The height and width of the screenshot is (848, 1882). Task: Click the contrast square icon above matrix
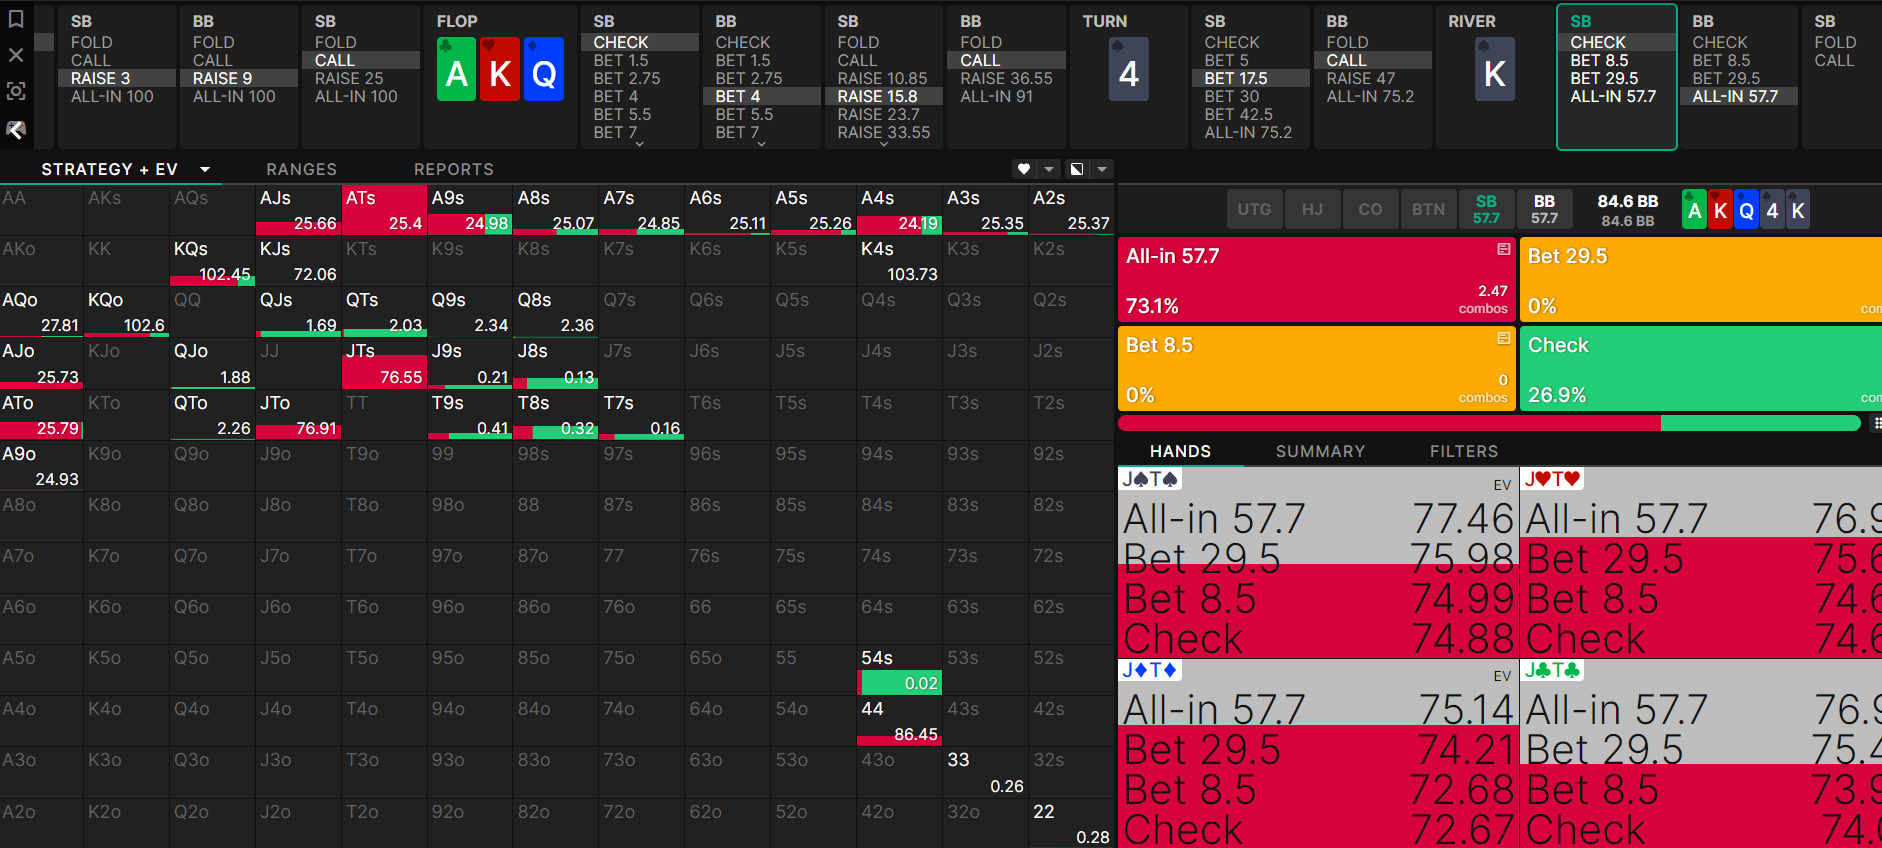[1077, 169]
